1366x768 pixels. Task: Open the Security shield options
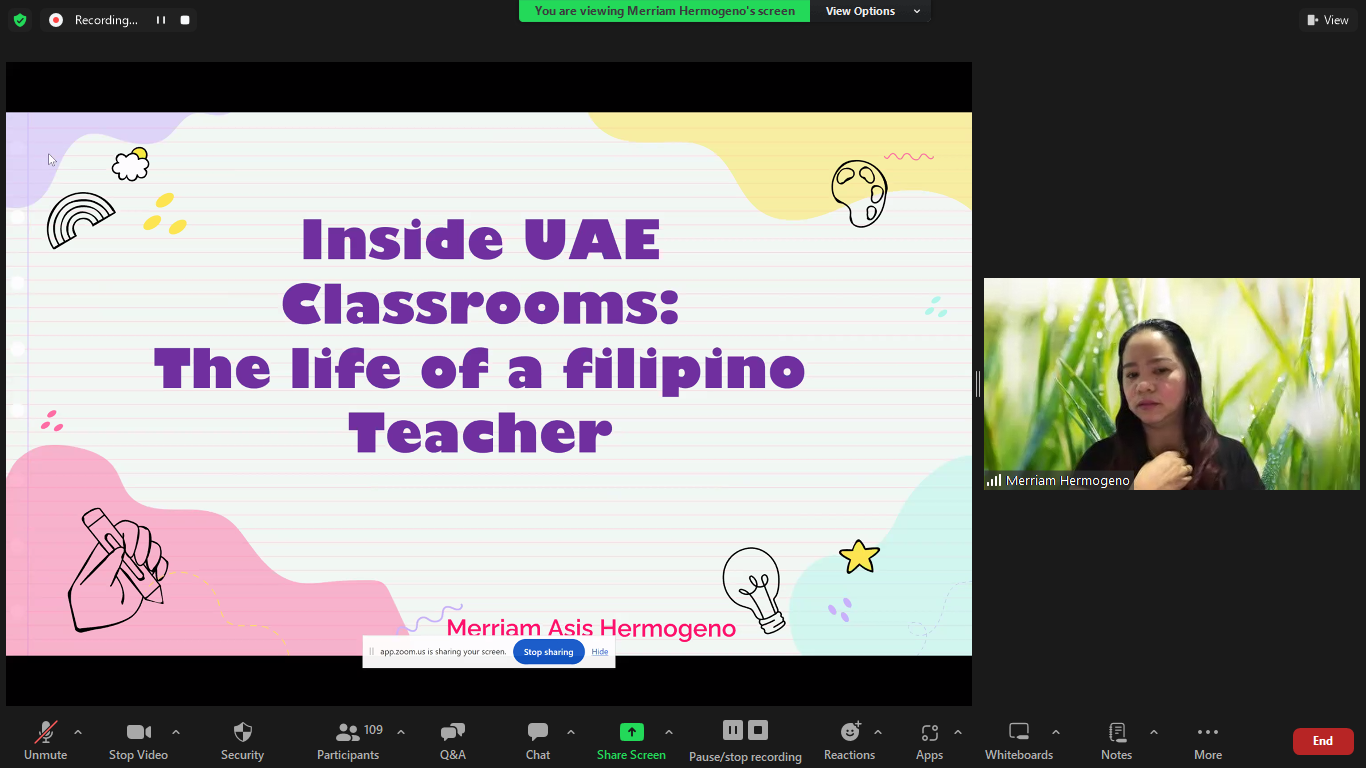(x=242, y=740)
